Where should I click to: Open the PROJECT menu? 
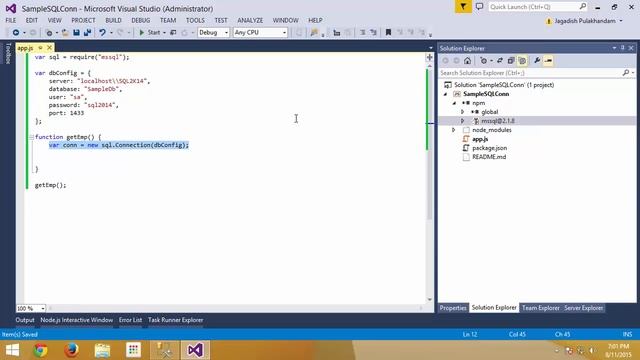pyautogui.click(x=83, y=20)
